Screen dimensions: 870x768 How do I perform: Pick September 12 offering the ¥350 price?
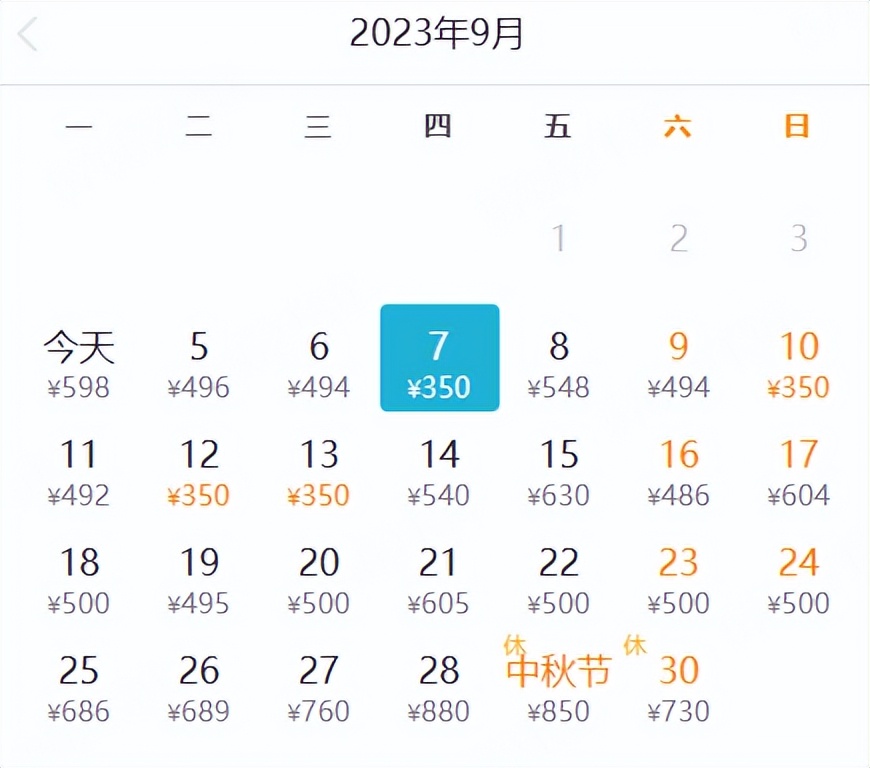200,471
